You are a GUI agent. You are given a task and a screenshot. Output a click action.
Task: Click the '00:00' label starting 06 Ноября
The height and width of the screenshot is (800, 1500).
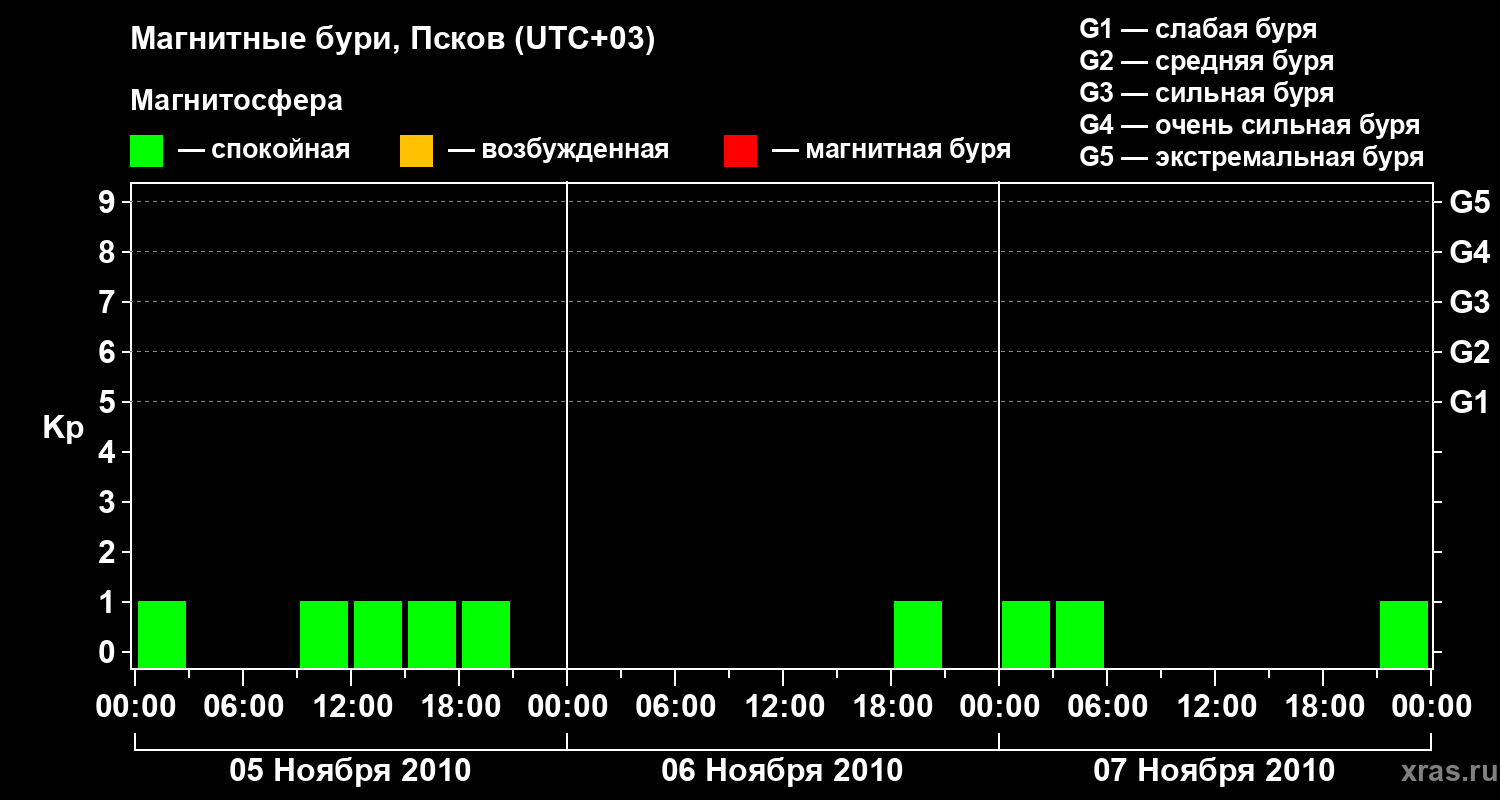tap(567, 706)
